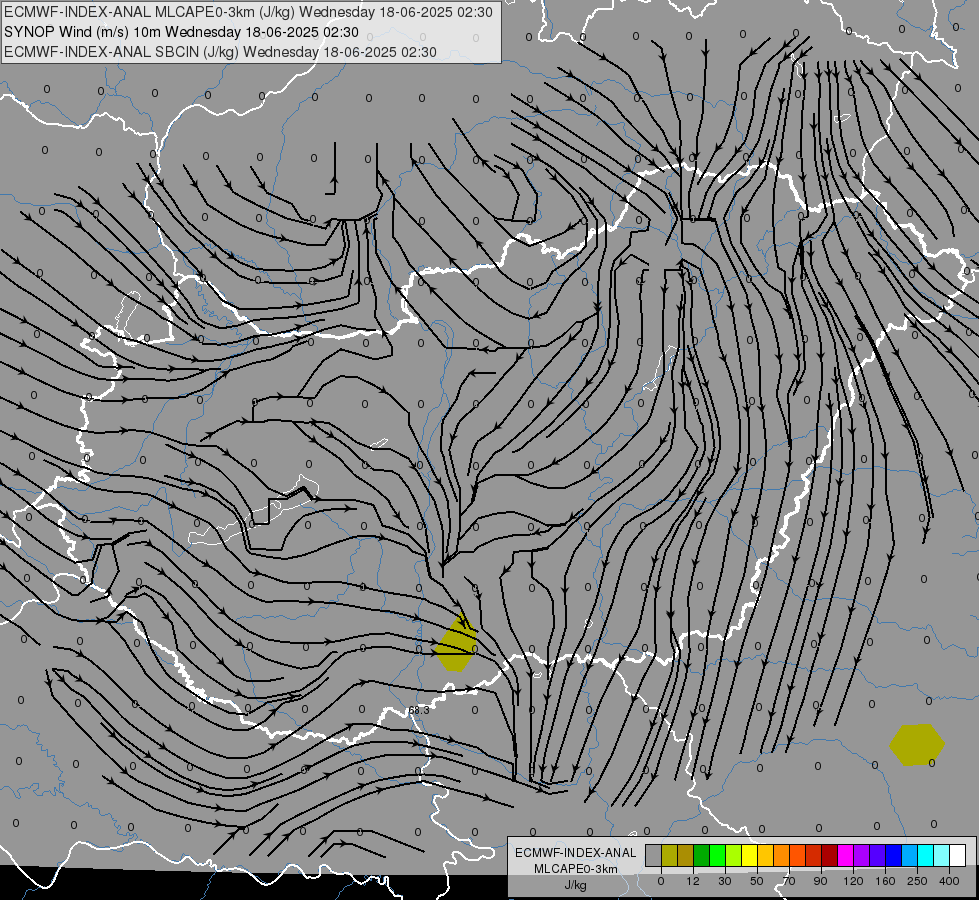Click legend value 160
This screenshot has height=900, width=979.
[x=885, y=881]
